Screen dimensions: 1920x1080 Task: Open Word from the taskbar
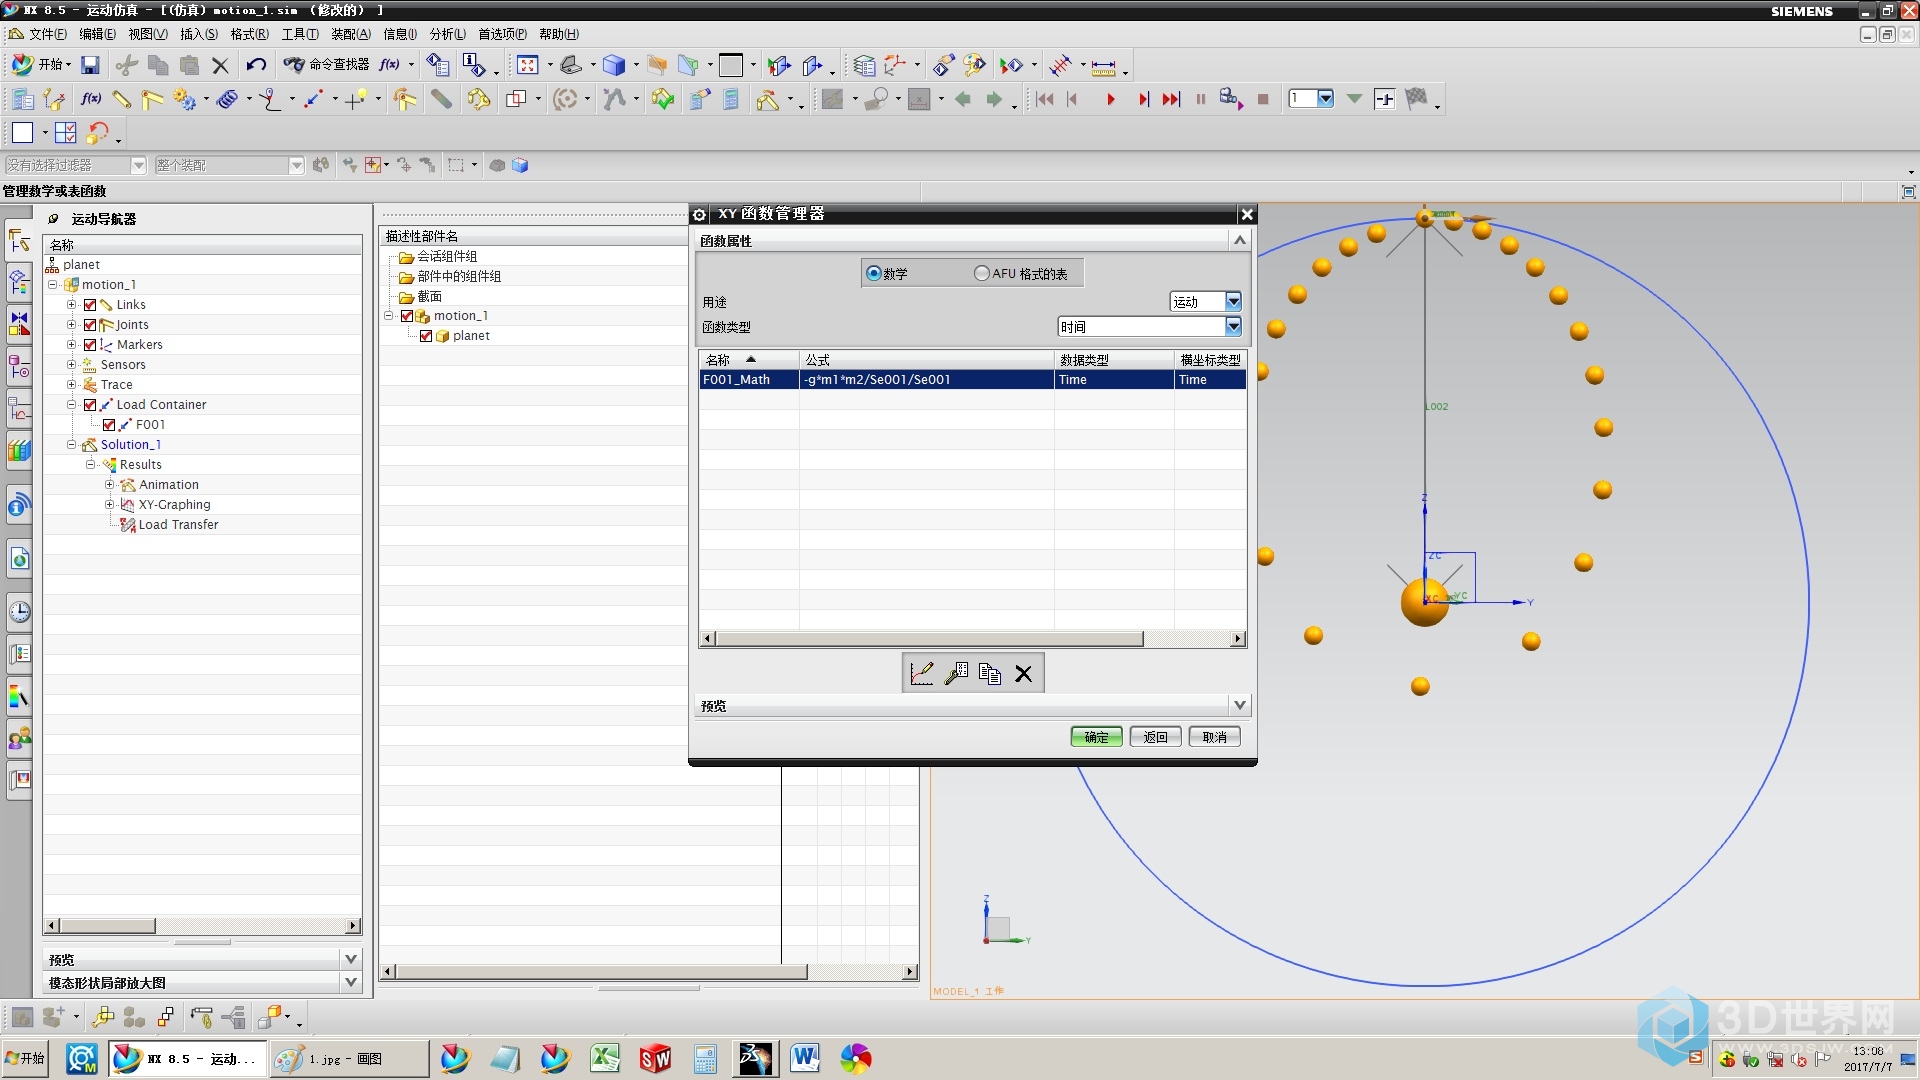805,1058
